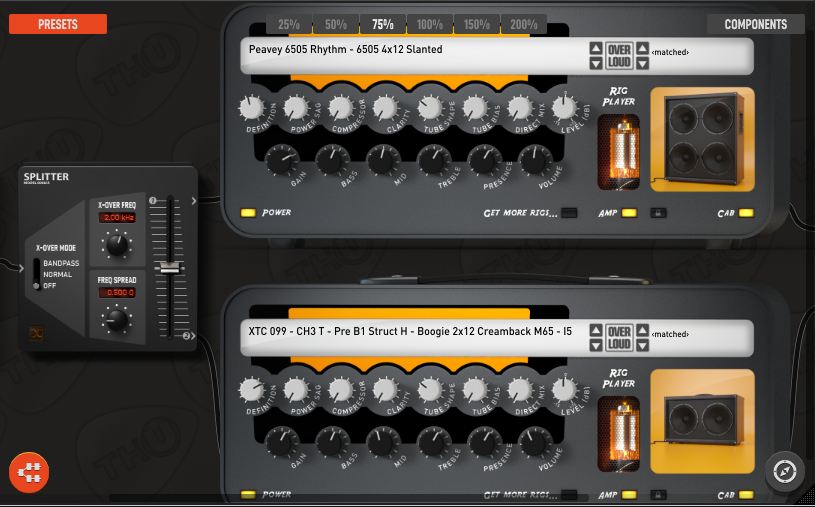The height and width of the screenshot is (507, 815).
Task: Click the Bass knob on Peavey rig
Action: (333, 161)
